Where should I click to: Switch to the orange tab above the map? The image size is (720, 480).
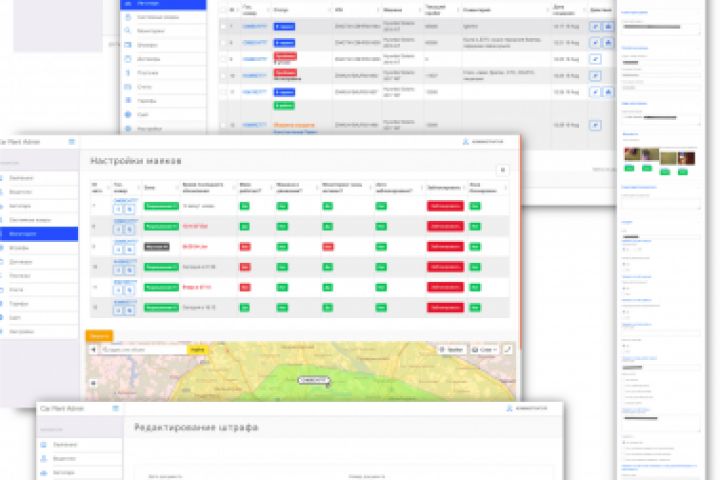tap(99, 336)
